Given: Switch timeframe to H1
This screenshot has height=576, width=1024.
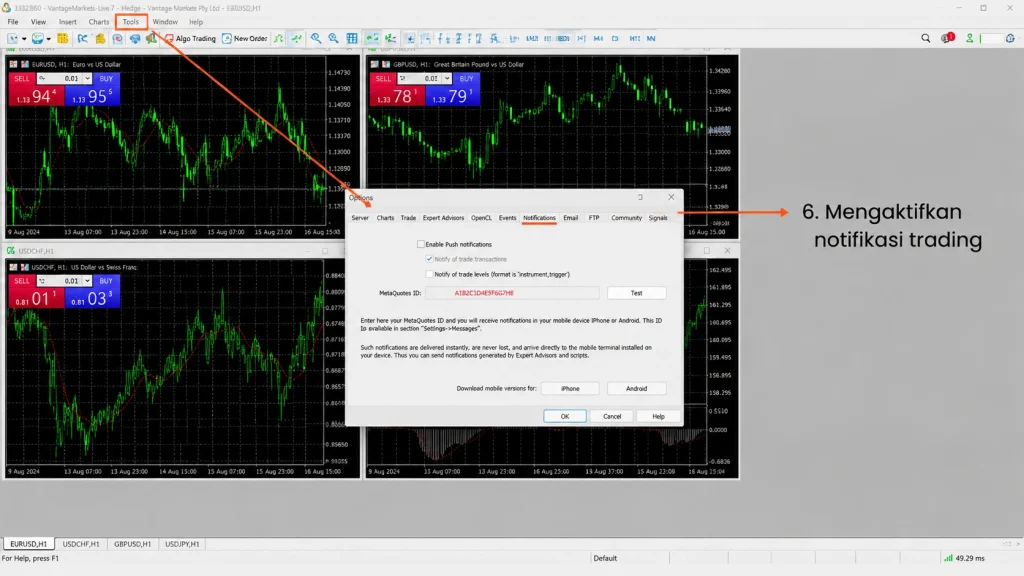Looking at the screenshot, I should tap(581, 39).
